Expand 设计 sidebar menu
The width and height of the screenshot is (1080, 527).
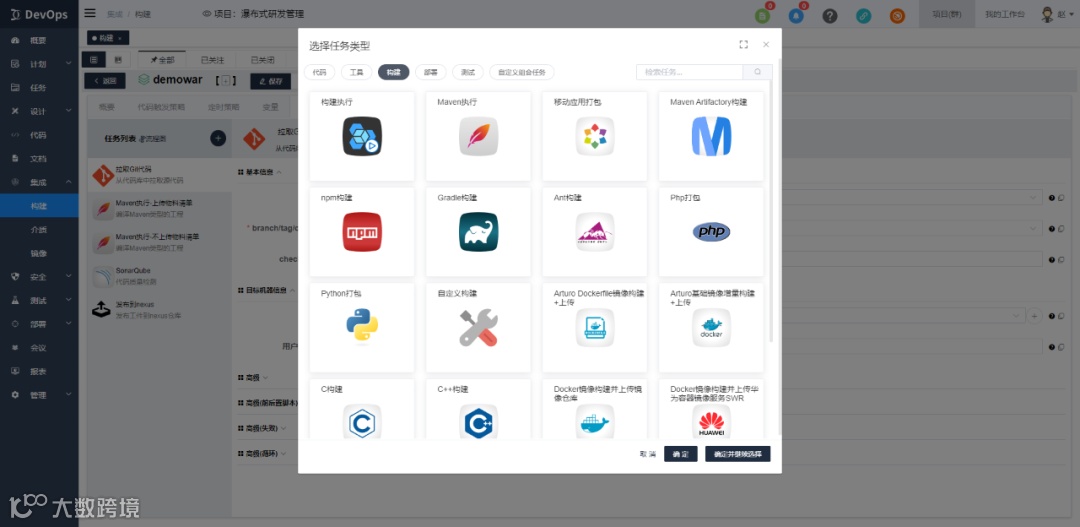tap(39, 112)
